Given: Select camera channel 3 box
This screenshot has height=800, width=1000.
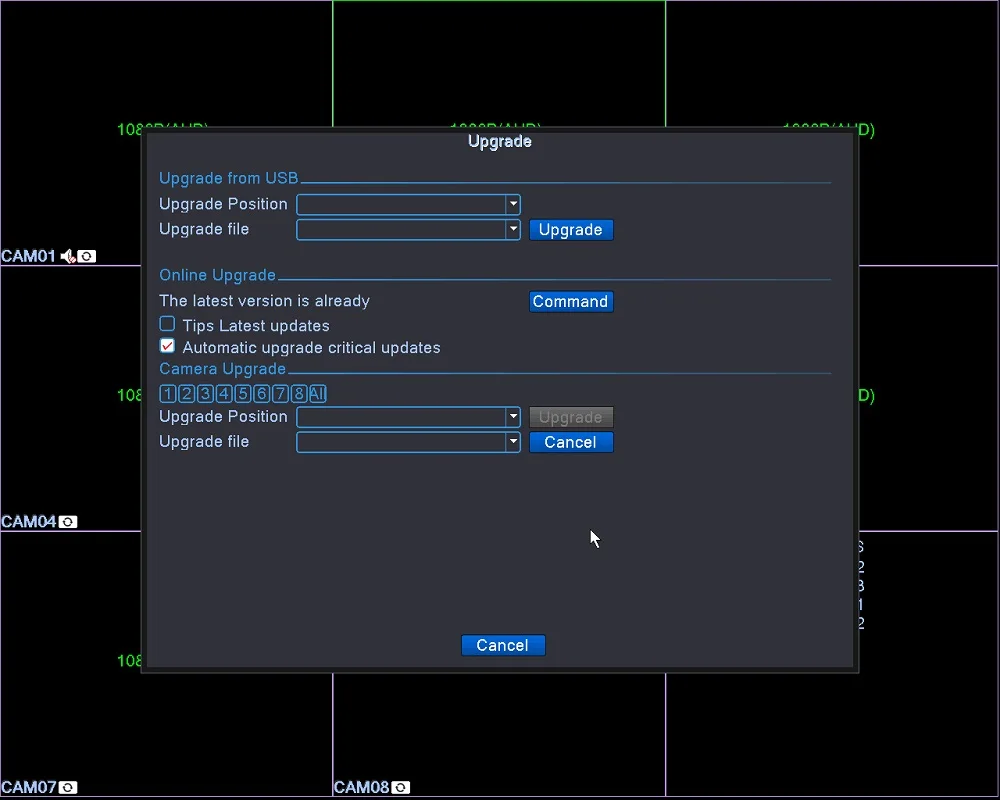Looking at the screenshot, I should [x=205, y=394].
